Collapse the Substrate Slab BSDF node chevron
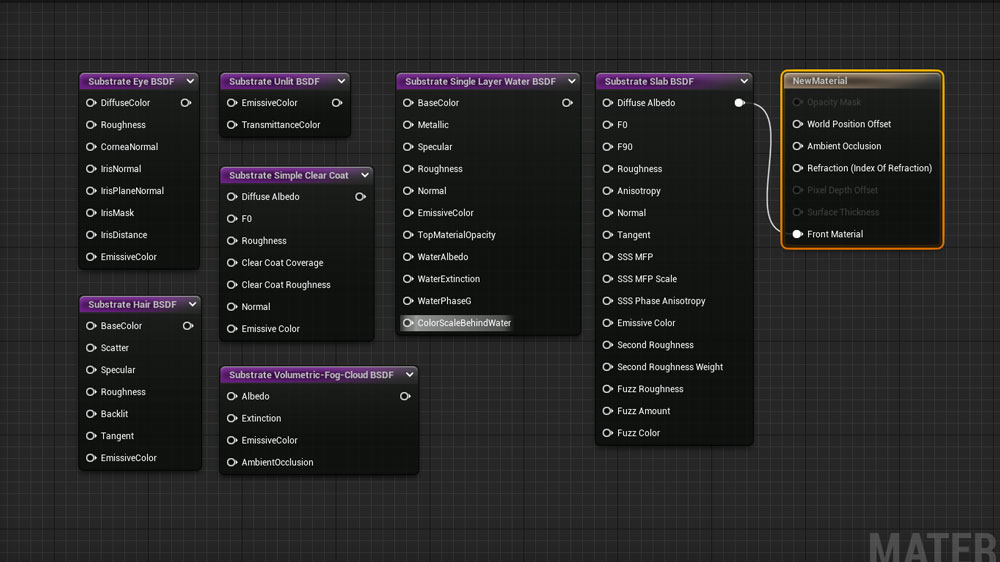This screenshot has height=562, width=1000. tap(744, 81)
